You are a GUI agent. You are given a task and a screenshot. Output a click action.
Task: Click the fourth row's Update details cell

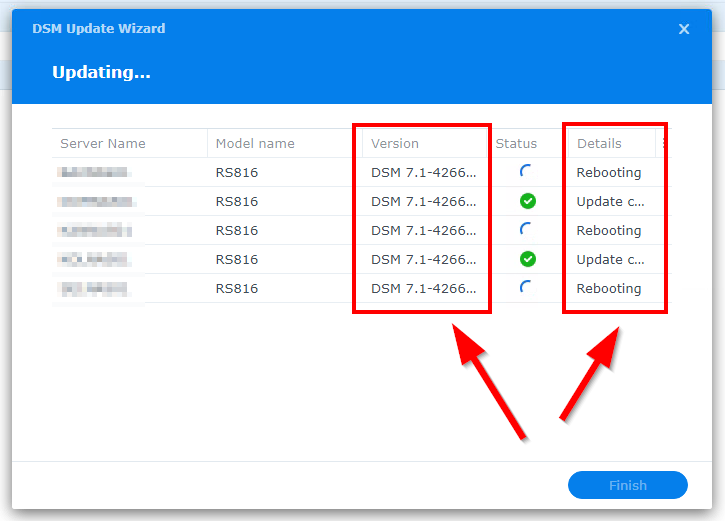(610, 259)
